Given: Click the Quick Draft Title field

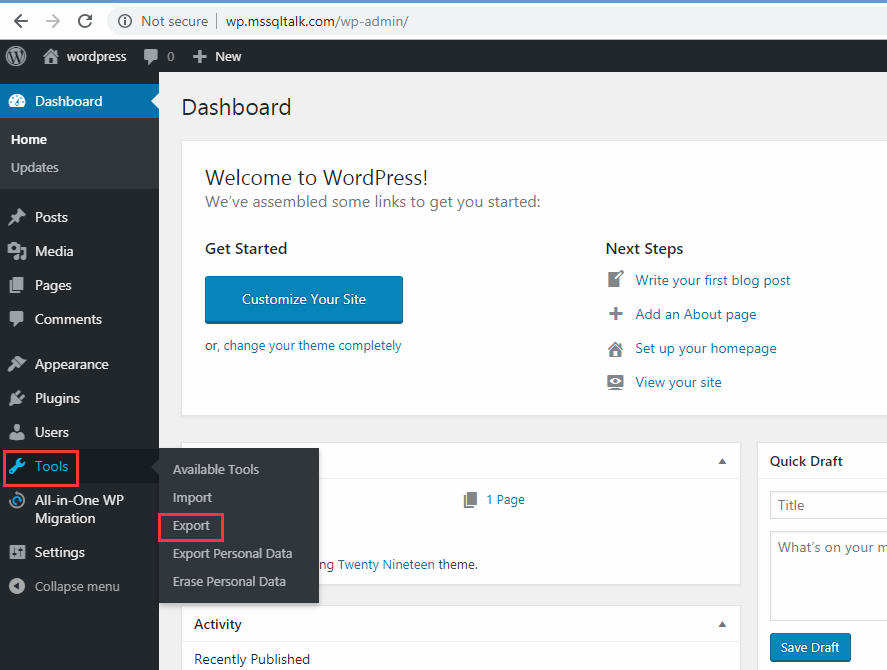Looking at the screenshot, I should tap(828, 505).
